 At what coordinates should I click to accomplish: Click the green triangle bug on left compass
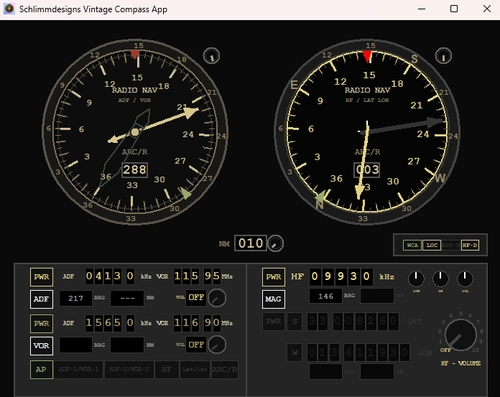point(185,193)
